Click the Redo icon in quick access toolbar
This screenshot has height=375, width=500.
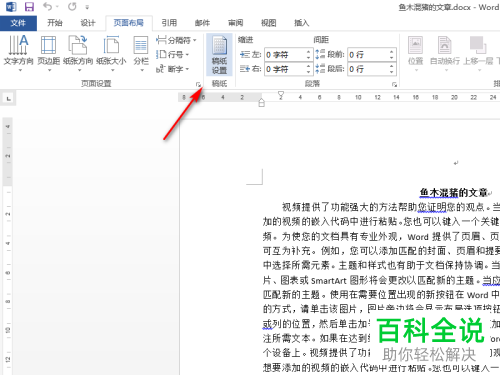[x=72, y=6]
